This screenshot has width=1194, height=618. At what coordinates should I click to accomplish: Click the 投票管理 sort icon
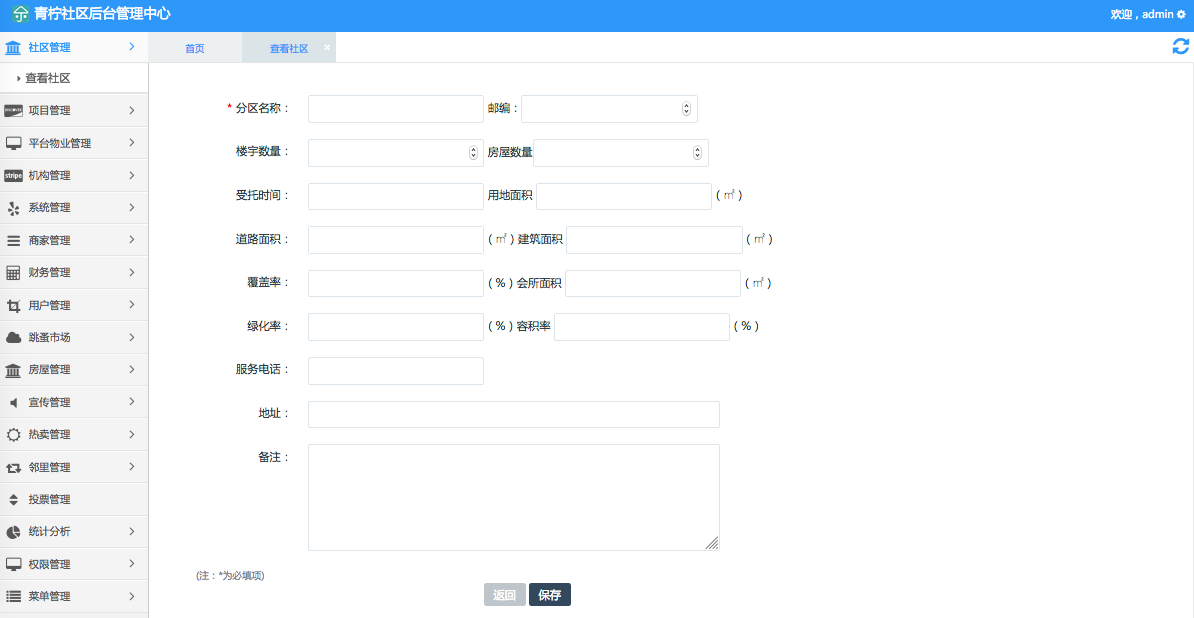click(13, 500)
